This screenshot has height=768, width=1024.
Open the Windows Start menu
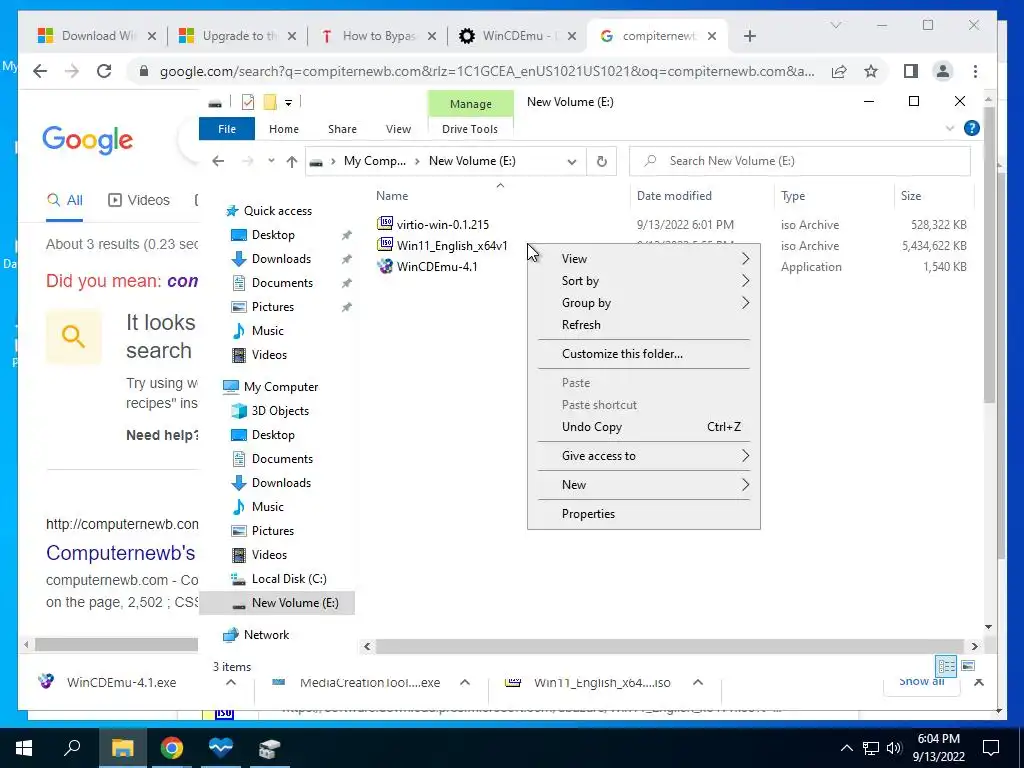[24, 748]
